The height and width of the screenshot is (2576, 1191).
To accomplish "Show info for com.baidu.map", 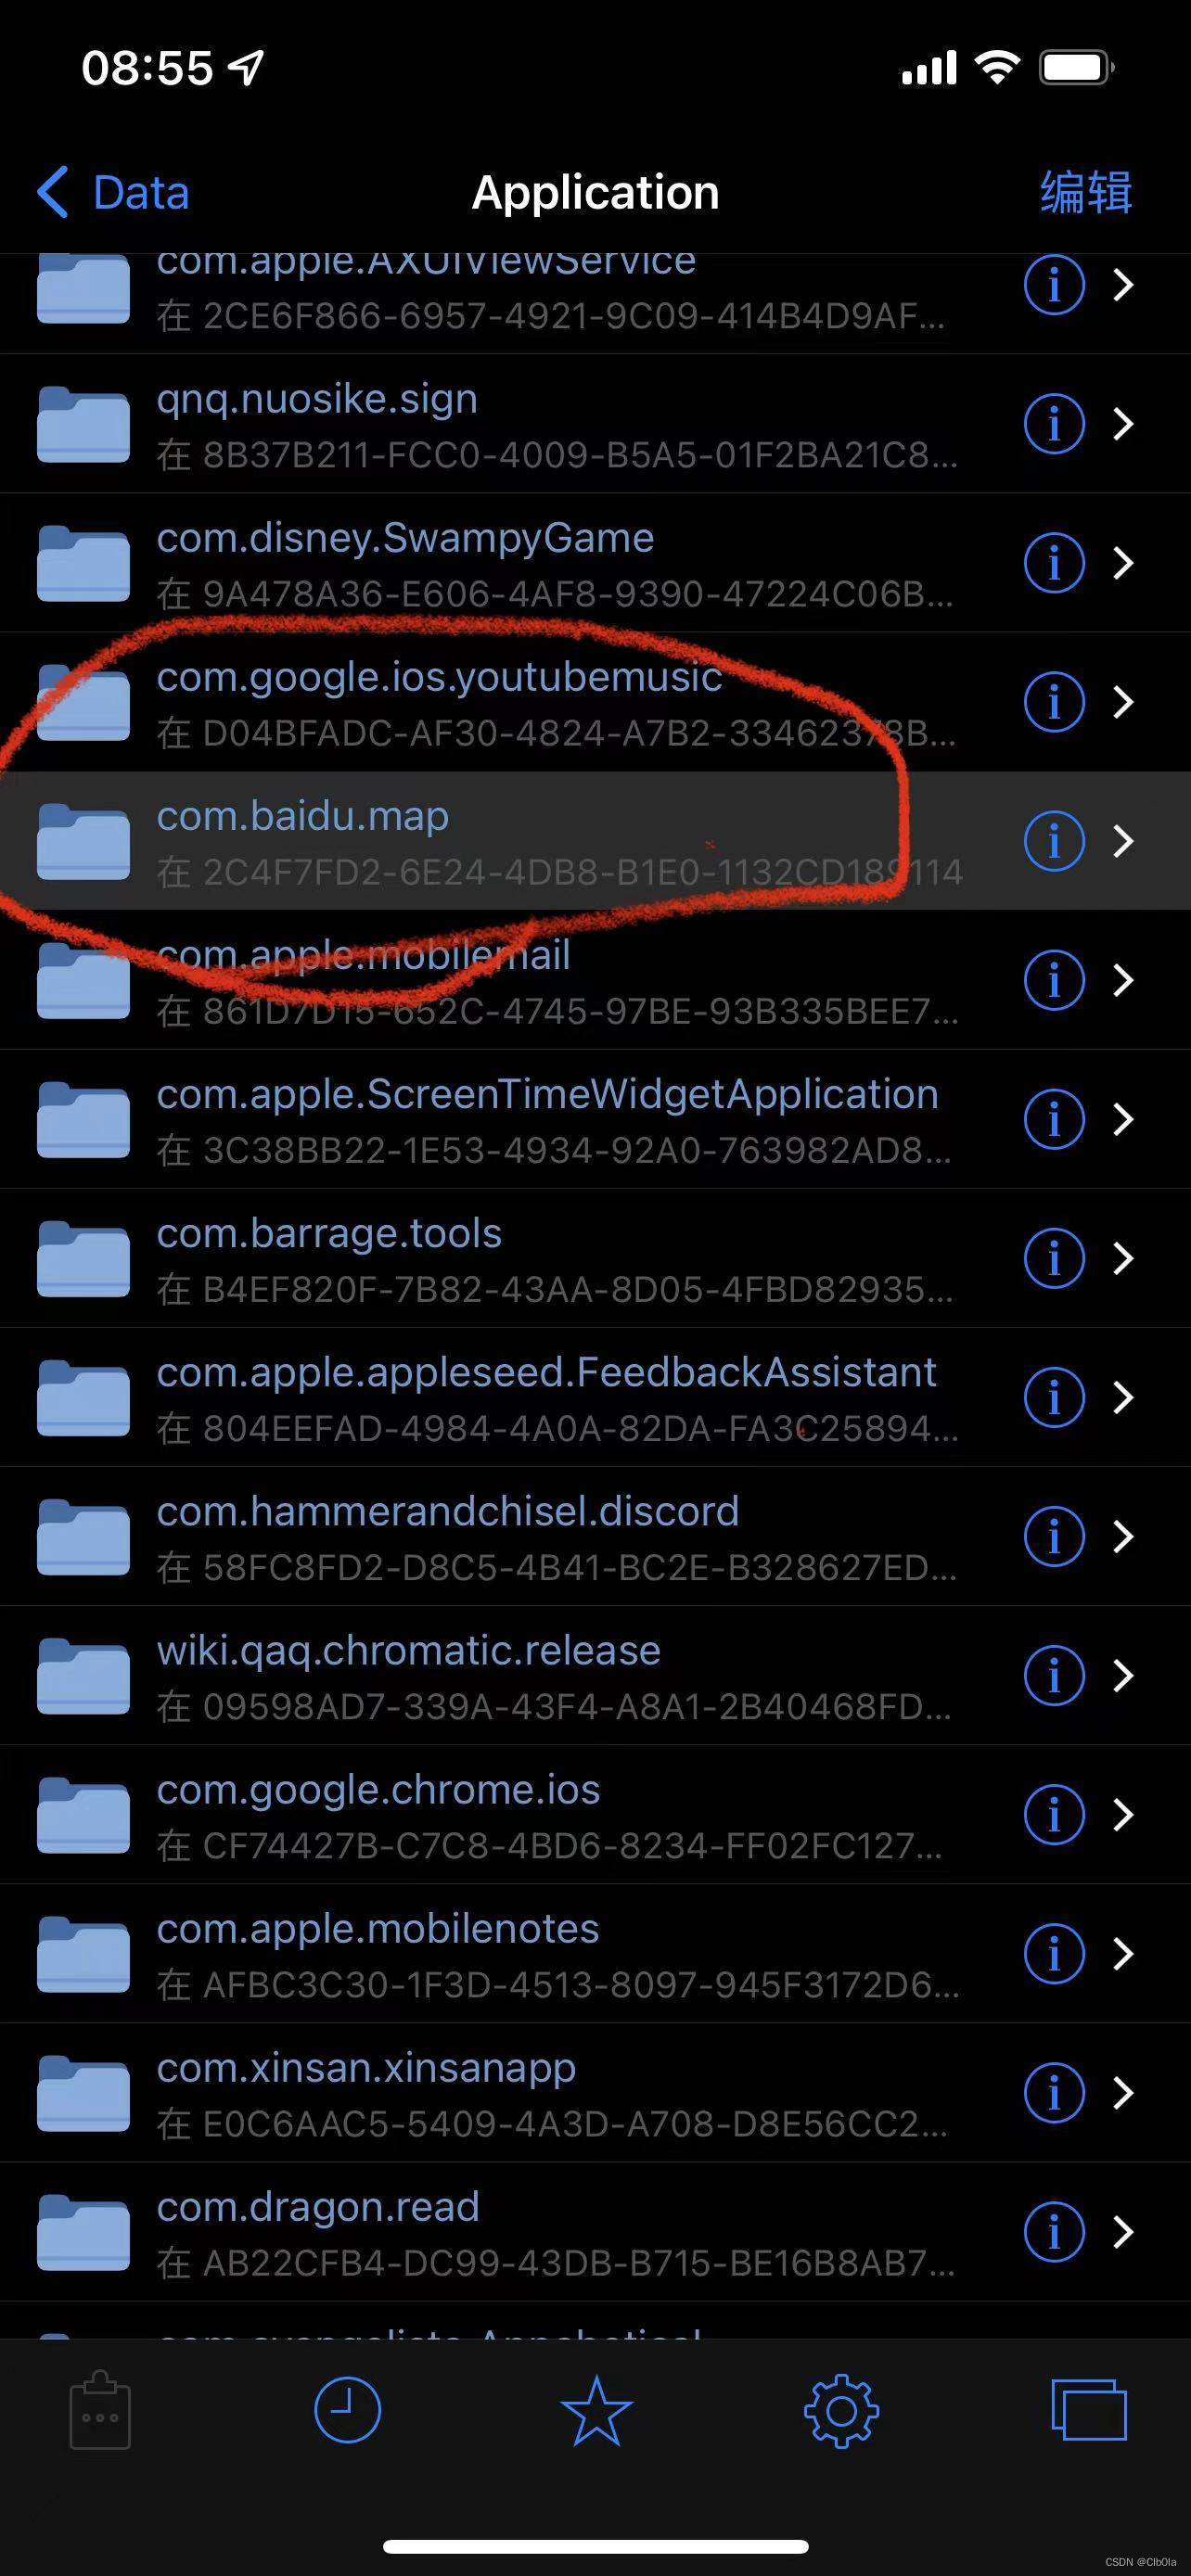I will point(1054,841).
